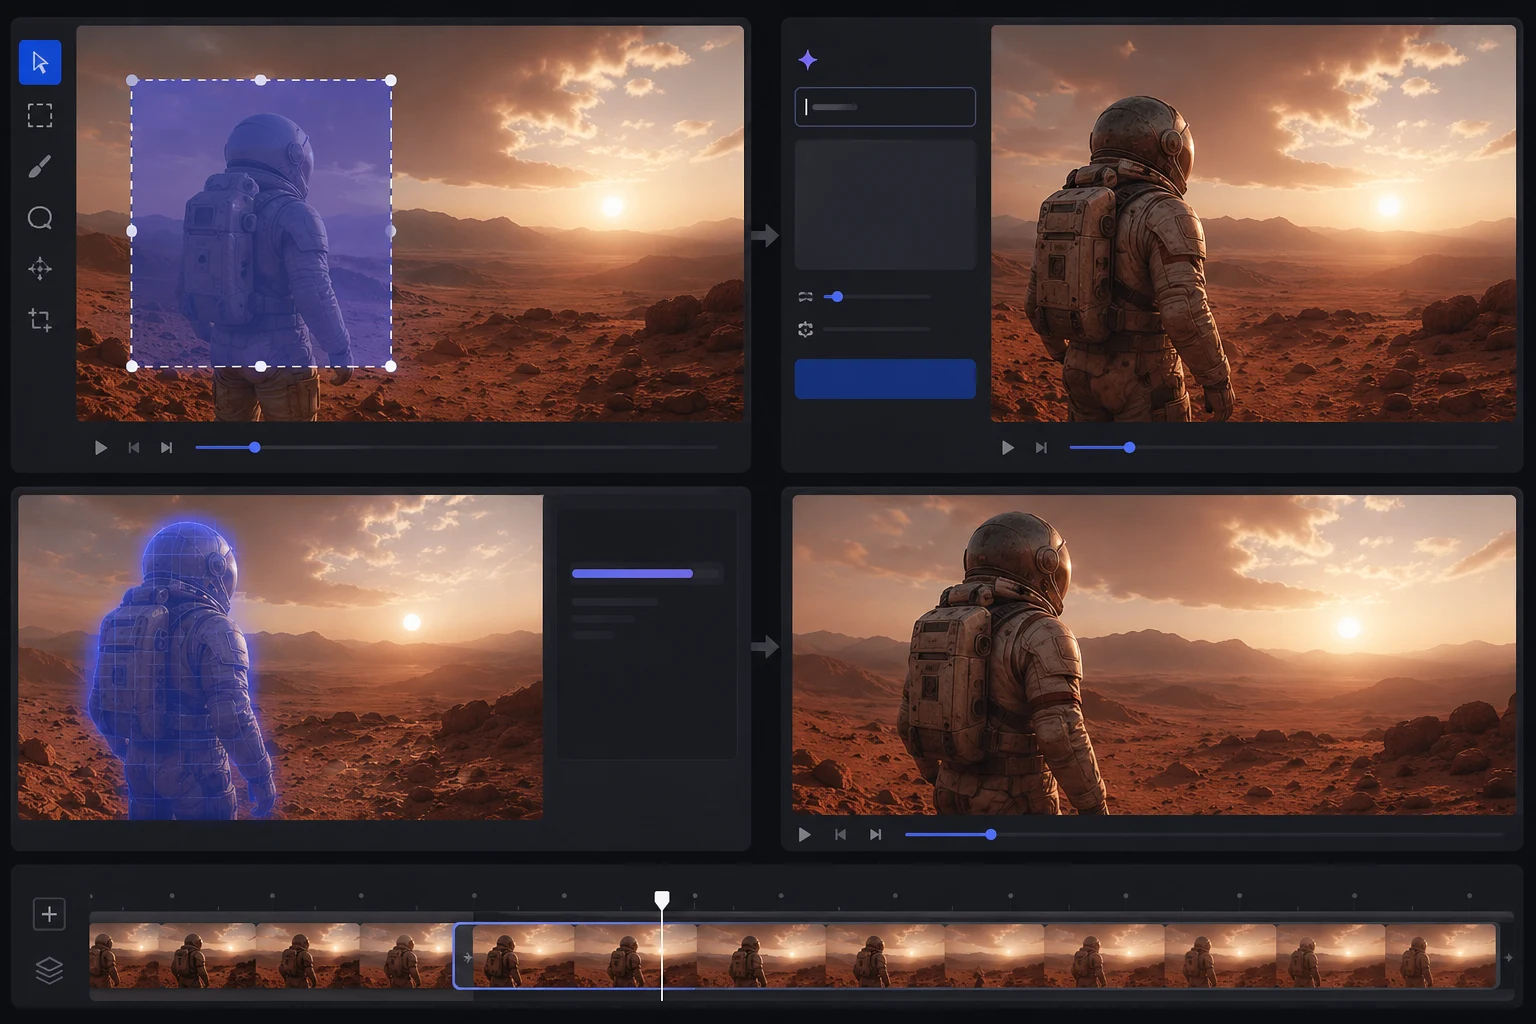The image size is (1536, 1024).
Task: Add a new track with plus button
Action: point(49,914)
